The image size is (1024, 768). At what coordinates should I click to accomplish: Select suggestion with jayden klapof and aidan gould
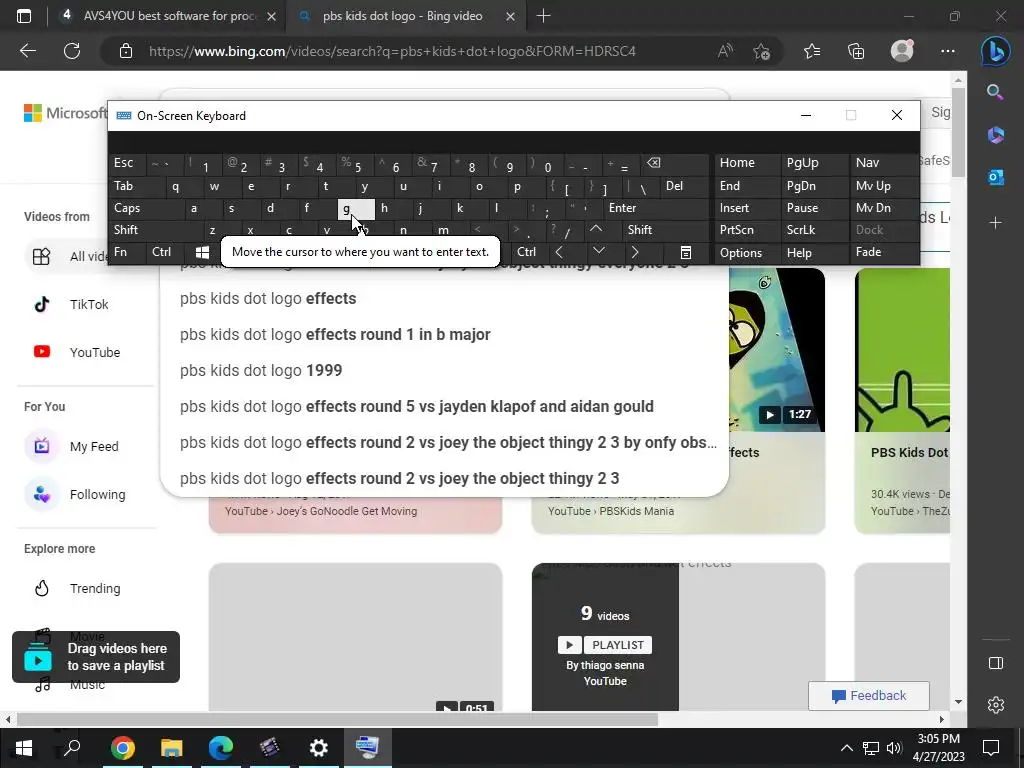pos(444,406)
